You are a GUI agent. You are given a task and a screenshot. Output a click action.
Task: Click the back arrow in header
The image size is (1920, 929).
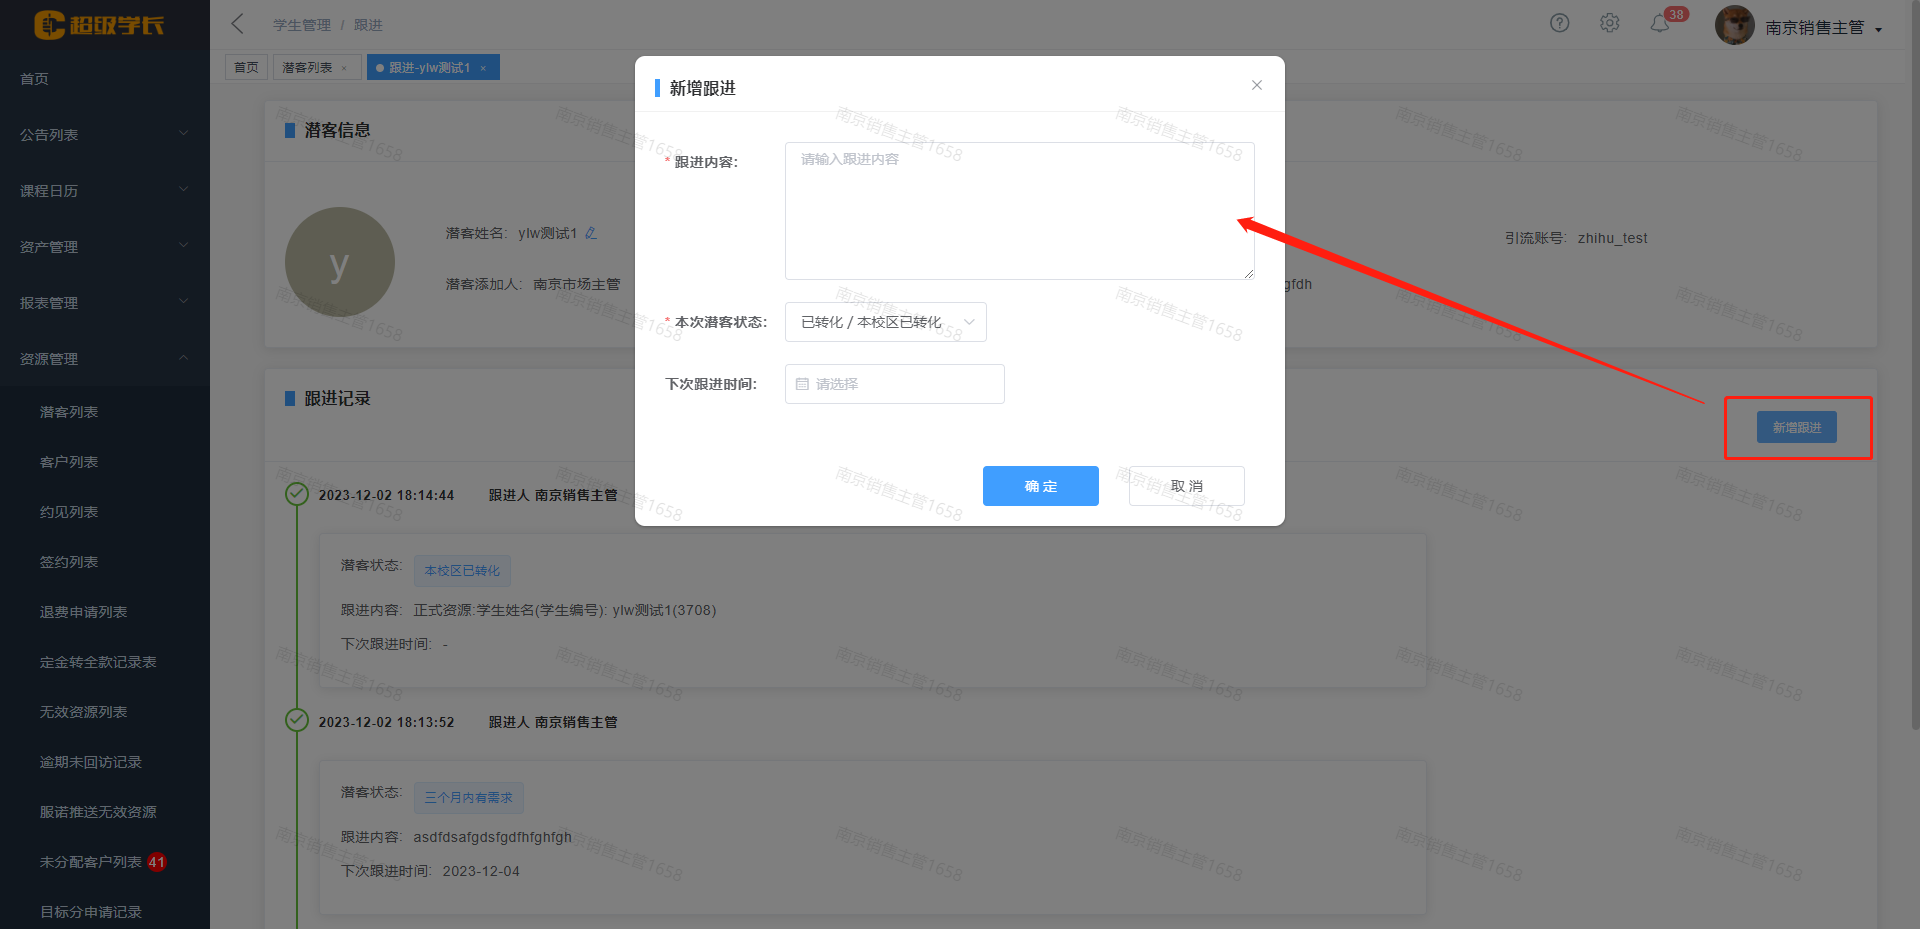(x=238, y=24)
